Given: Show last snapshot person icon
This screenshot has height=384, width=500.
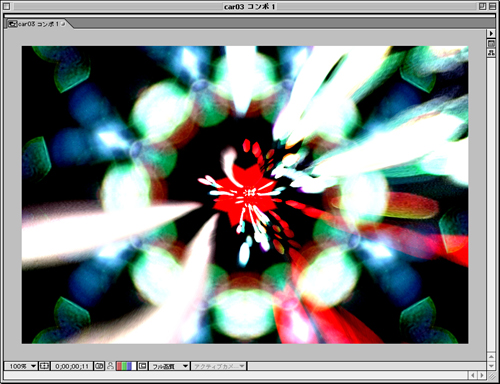Looking at the screenshot, I should 110,366.
